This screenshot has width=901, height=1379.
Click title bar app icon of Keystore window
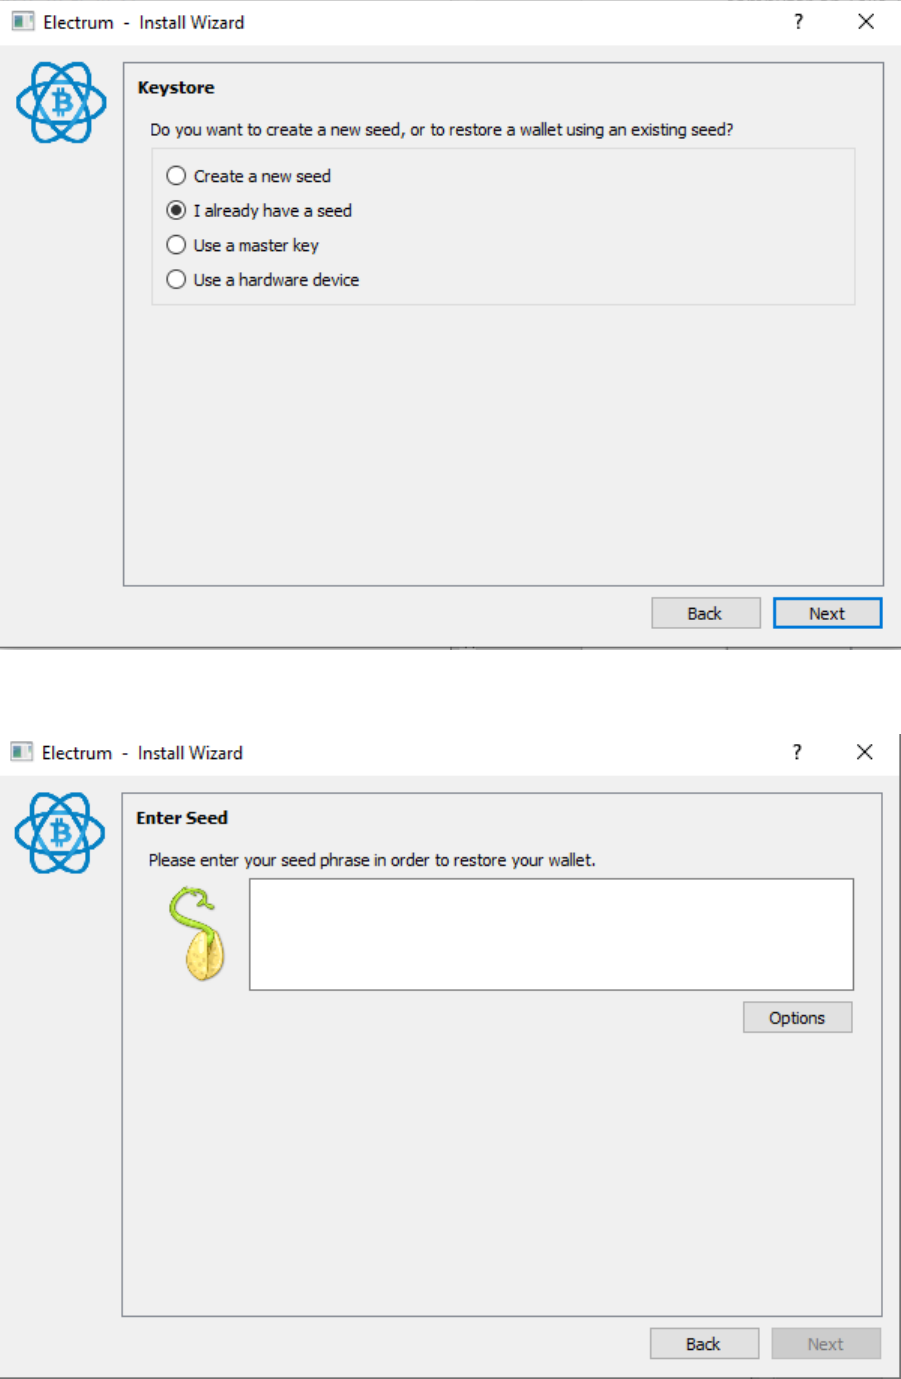click(x=22, y=22)
